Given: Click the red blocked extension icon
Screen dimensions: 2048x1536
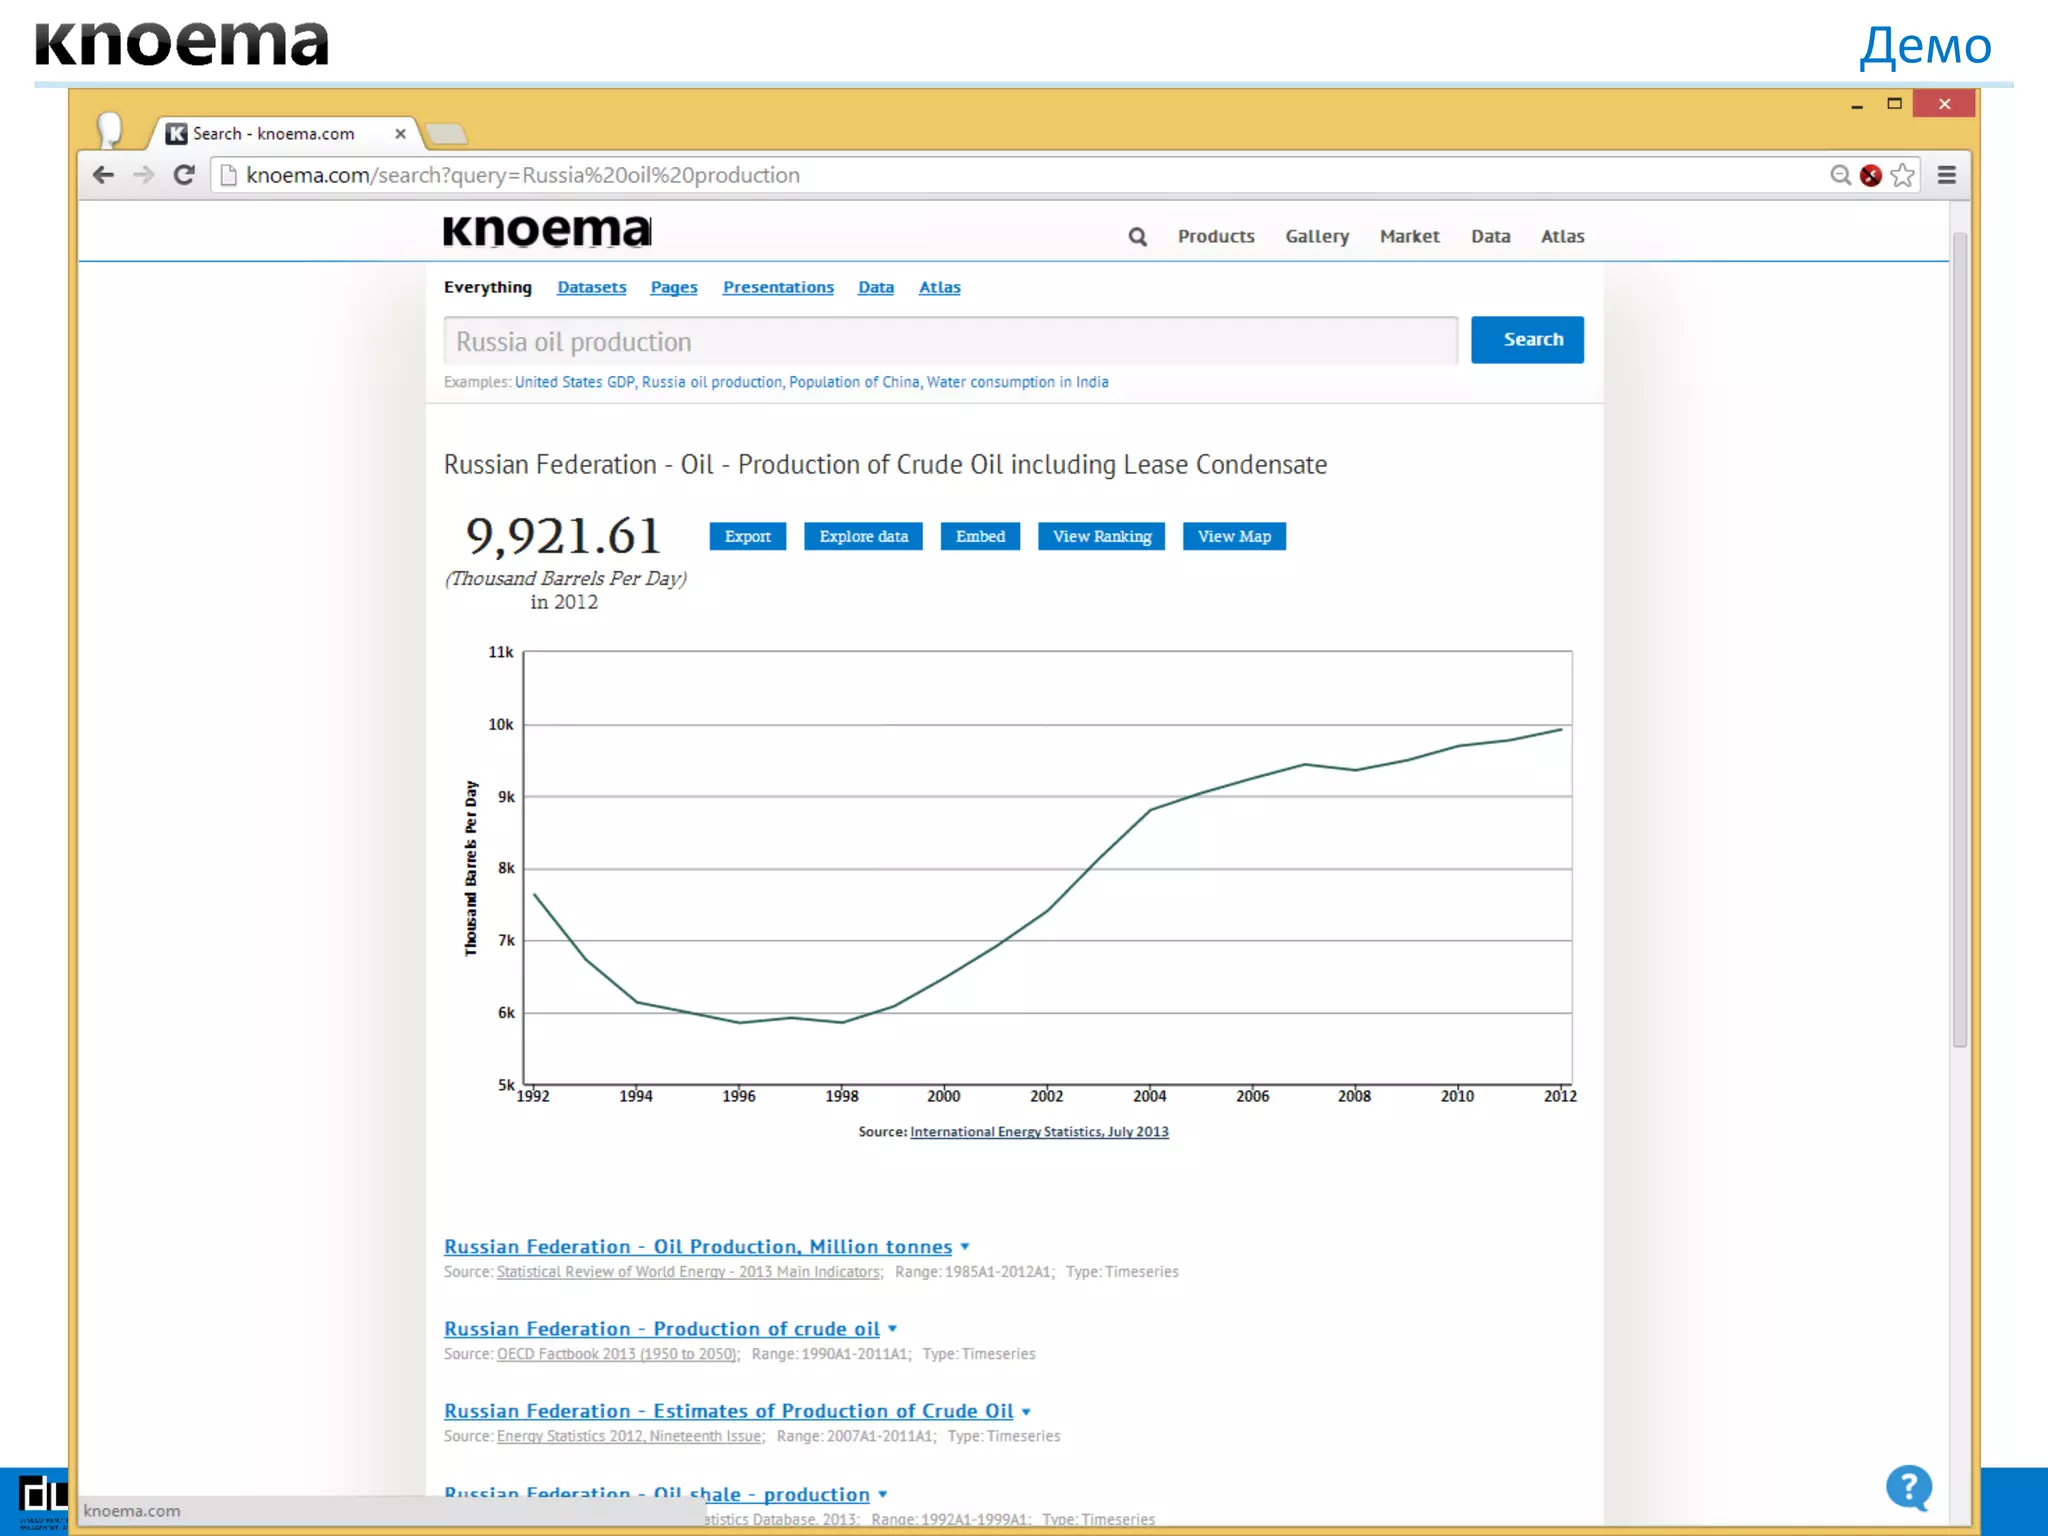Looking at the screenshot, I should [1870, 175].
